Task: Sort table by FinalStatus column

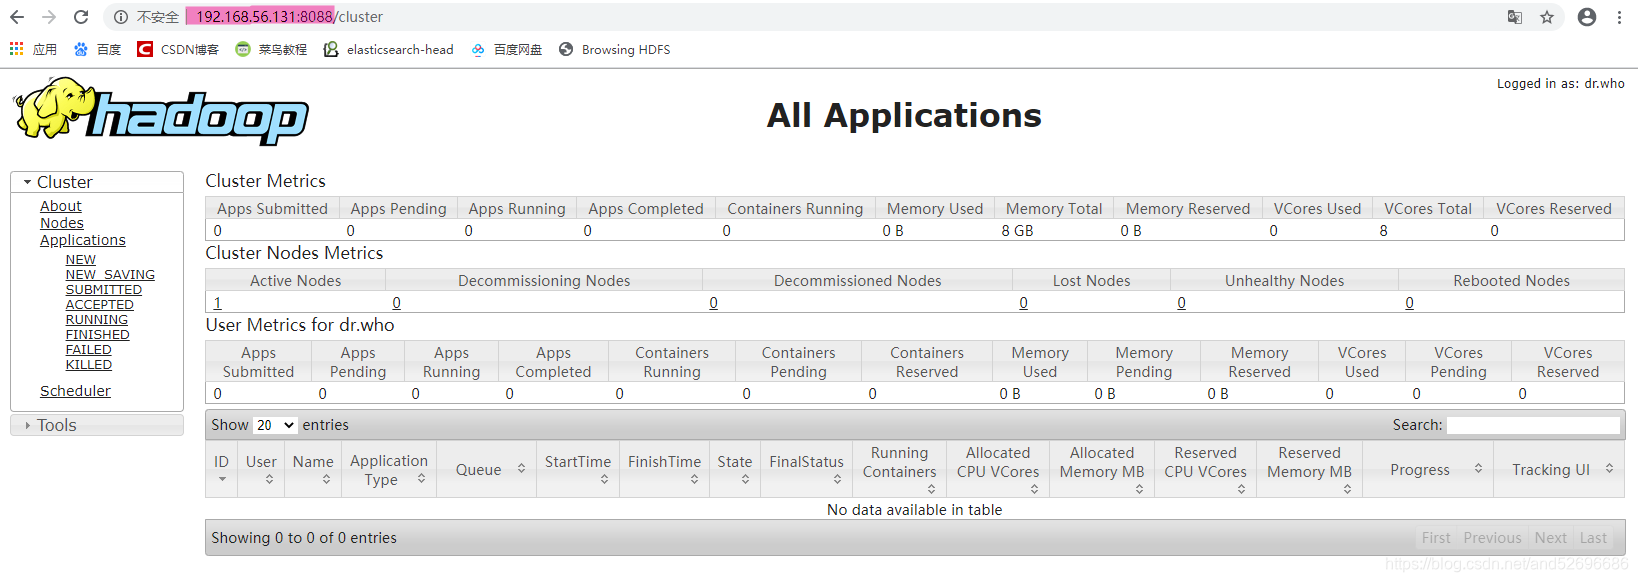Action: [806, 469]
